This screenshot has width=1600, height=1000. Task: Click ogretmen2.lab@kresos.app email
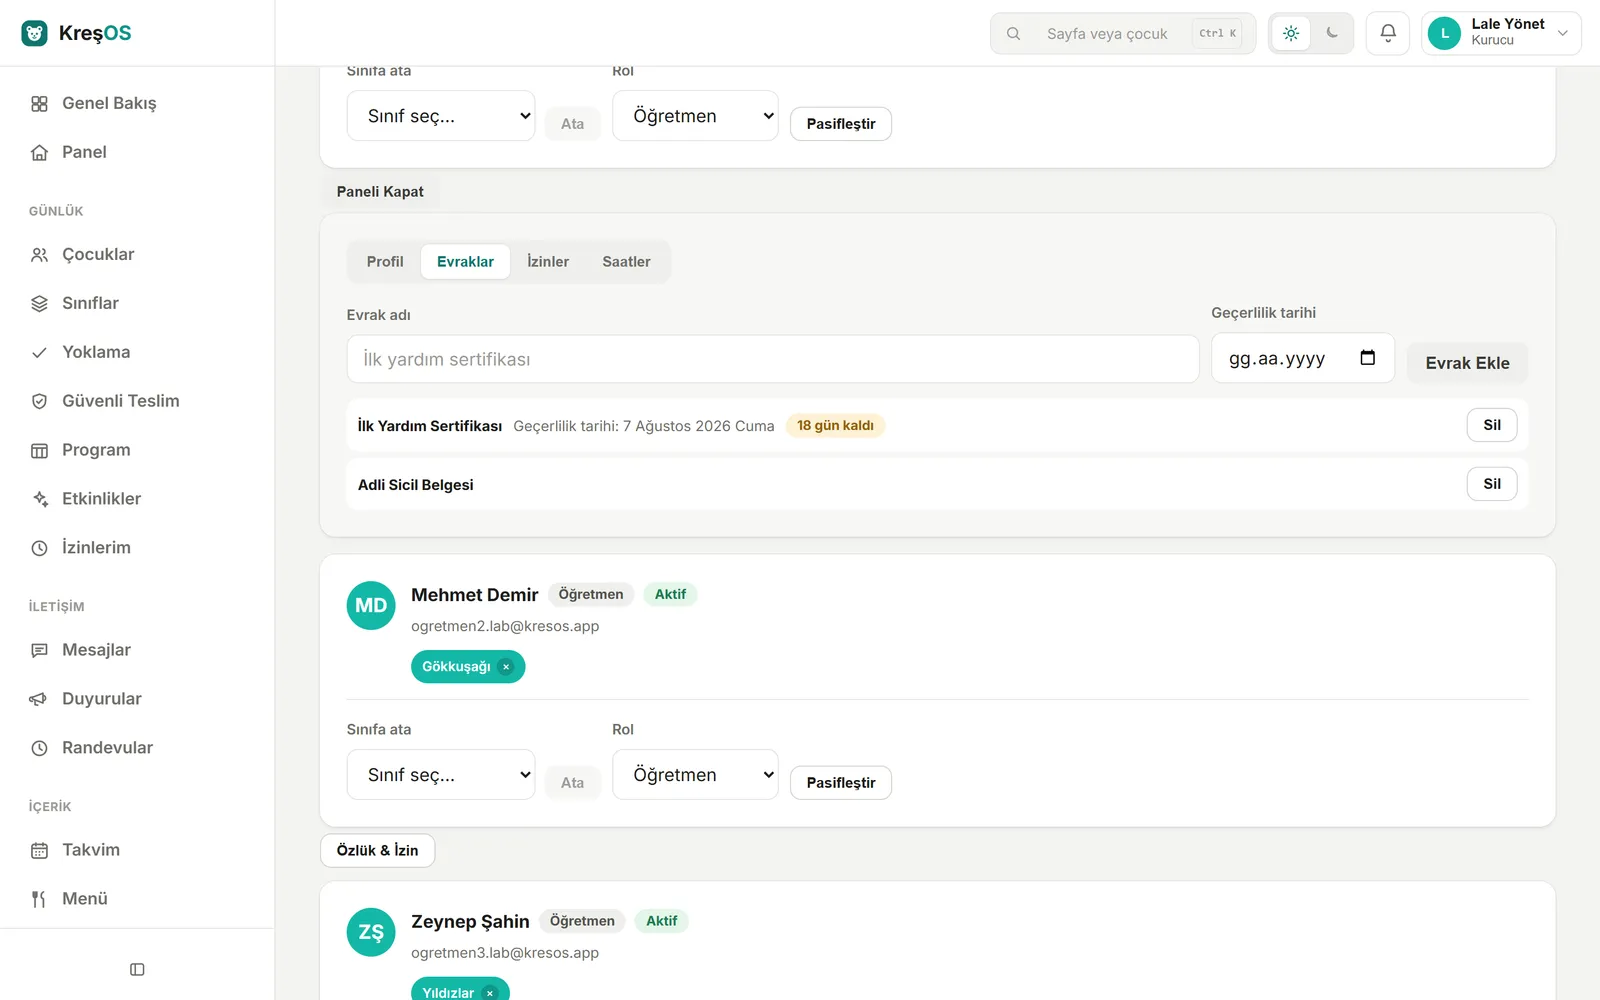[505, 627]
